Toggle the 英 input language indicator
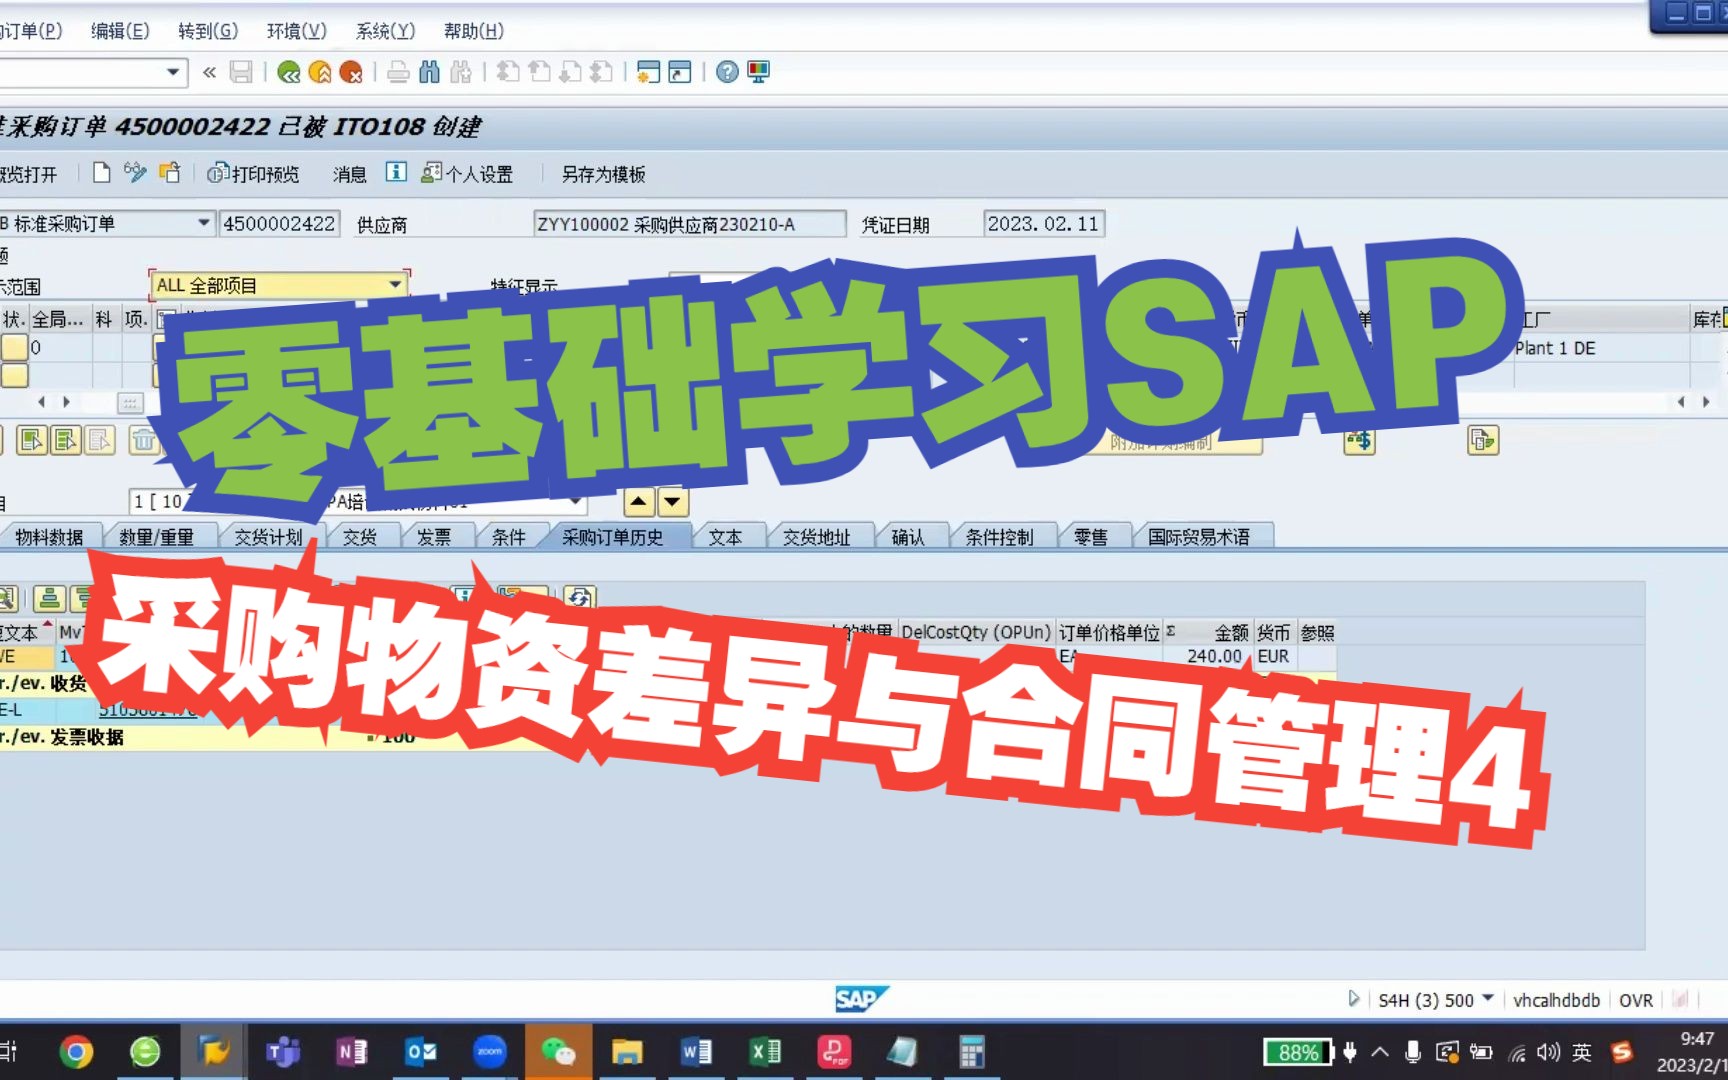 point(1581,1052)
